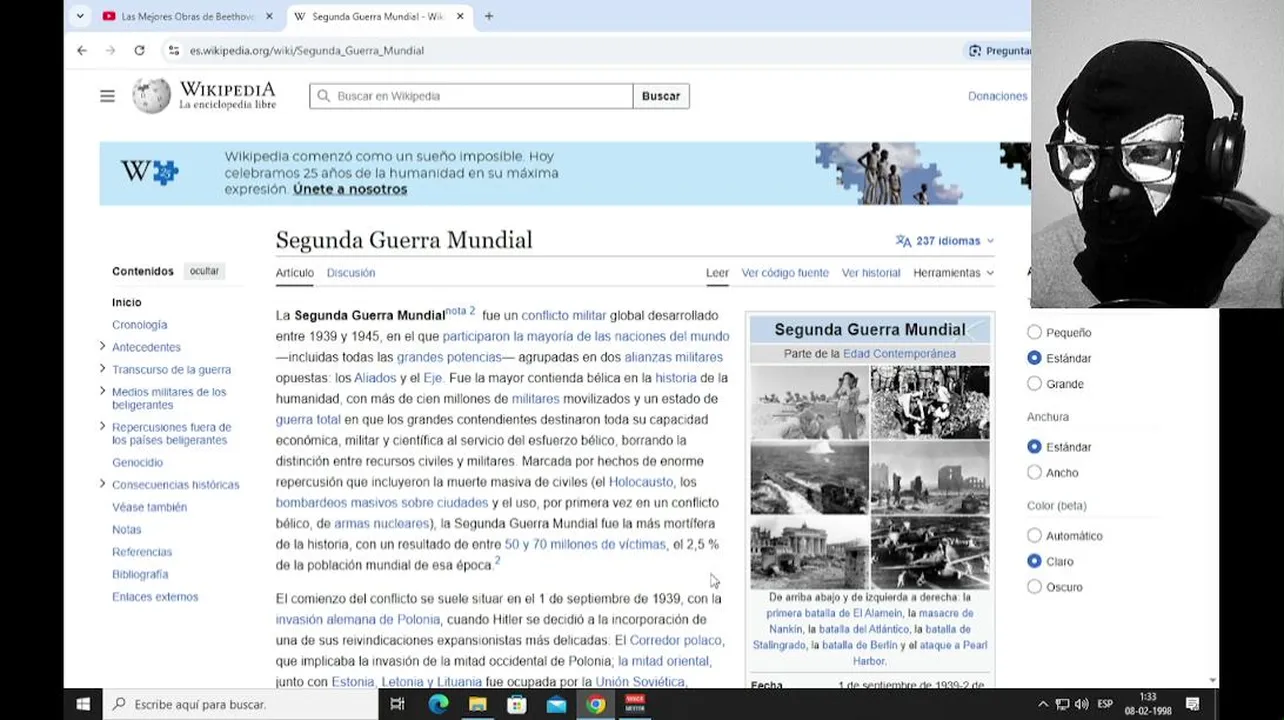Select the Pequeño text size option
Viewport: 1284px width, 720px height.
1035,332
